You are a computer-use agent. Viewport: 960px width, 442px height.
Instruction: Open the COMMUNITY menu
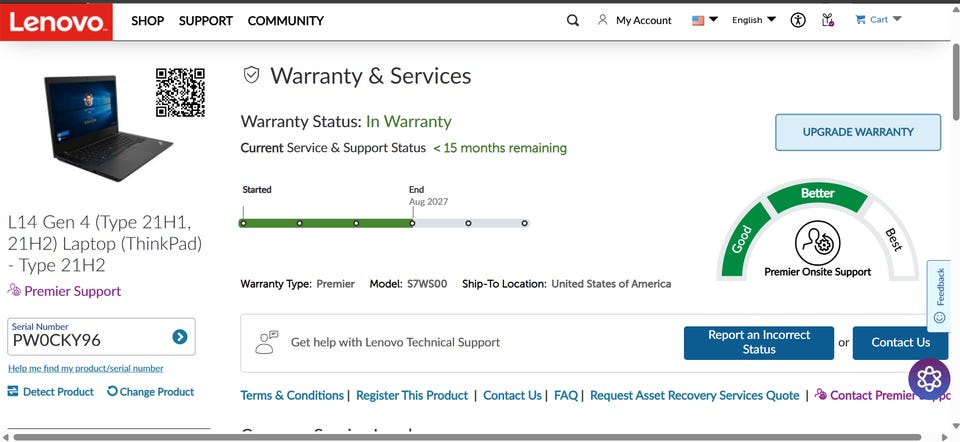click(286, 21)
